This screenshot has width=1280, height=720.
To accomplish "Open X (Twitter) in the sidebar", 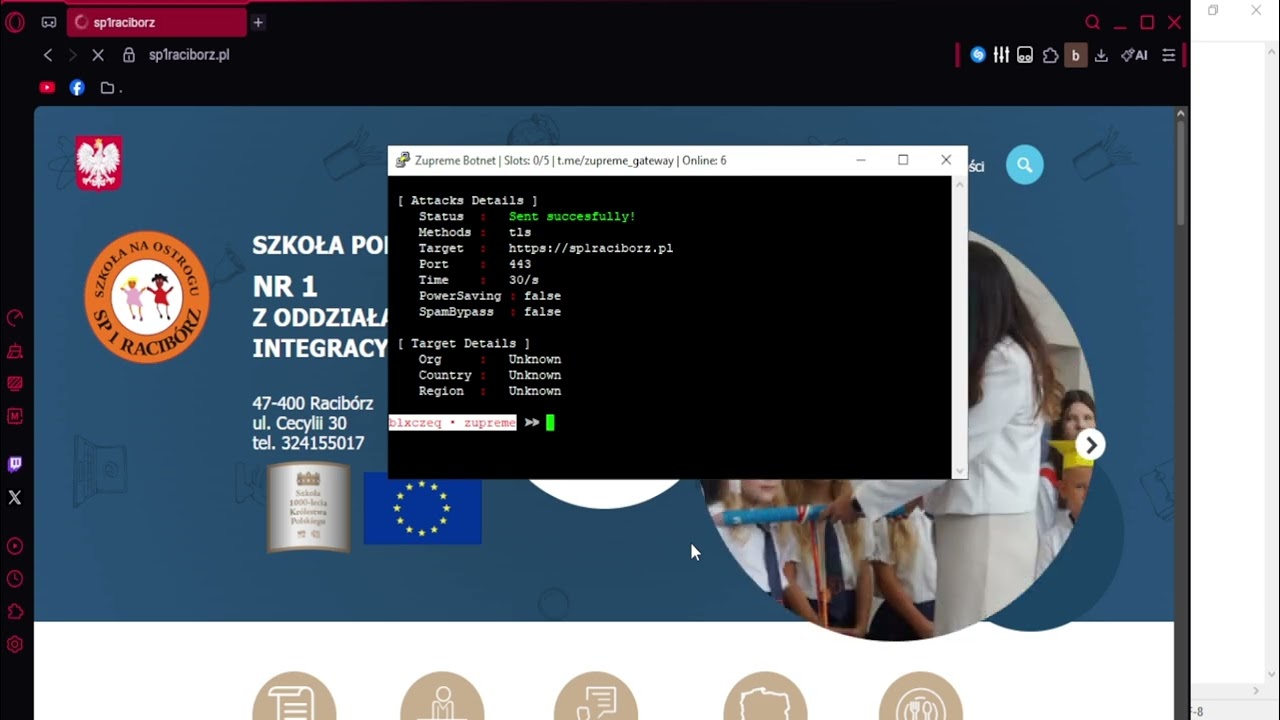I will (15, 497).
